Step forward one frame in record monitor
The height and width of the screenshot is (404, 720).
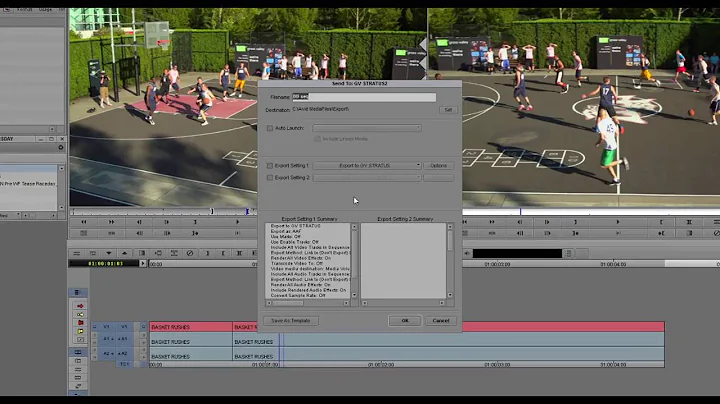point(547,222)
